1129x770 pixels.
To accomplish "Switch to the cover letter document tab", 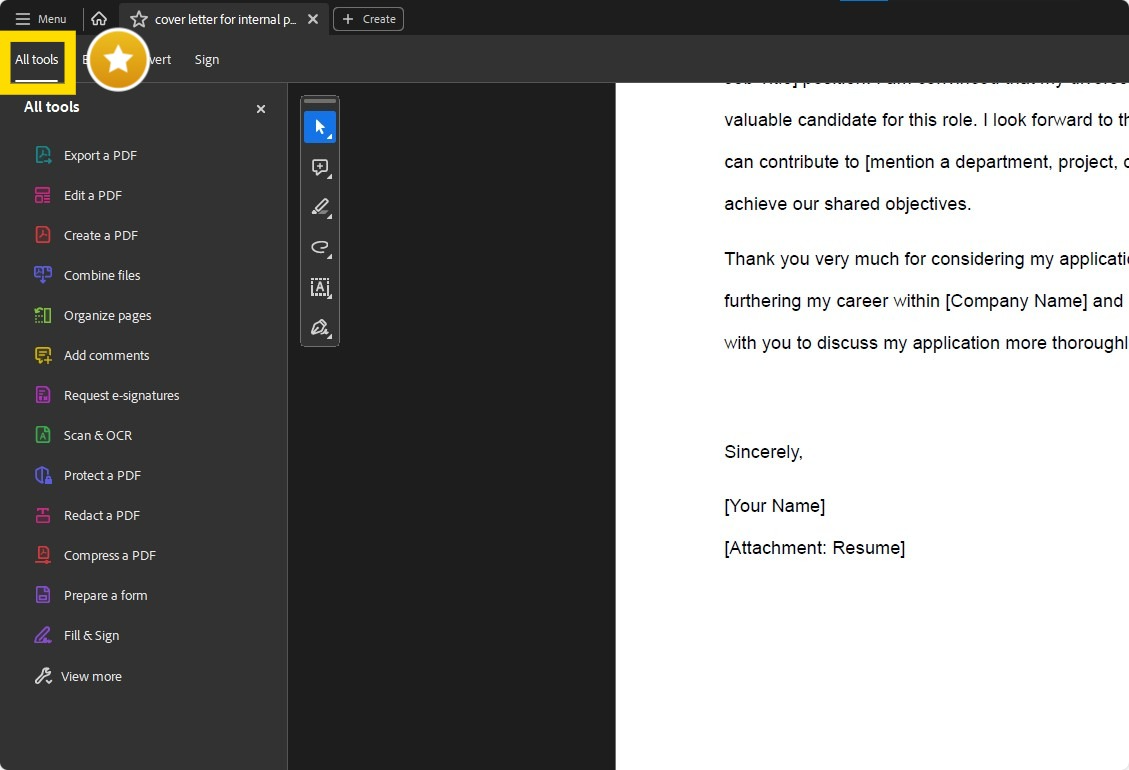I will (225, 19).
